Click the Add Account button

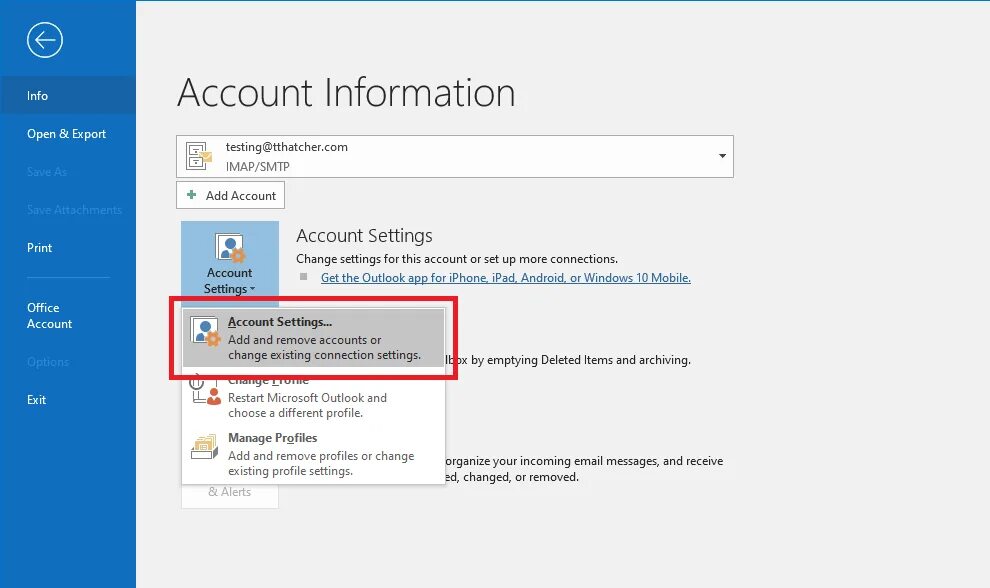pos(230,195)
